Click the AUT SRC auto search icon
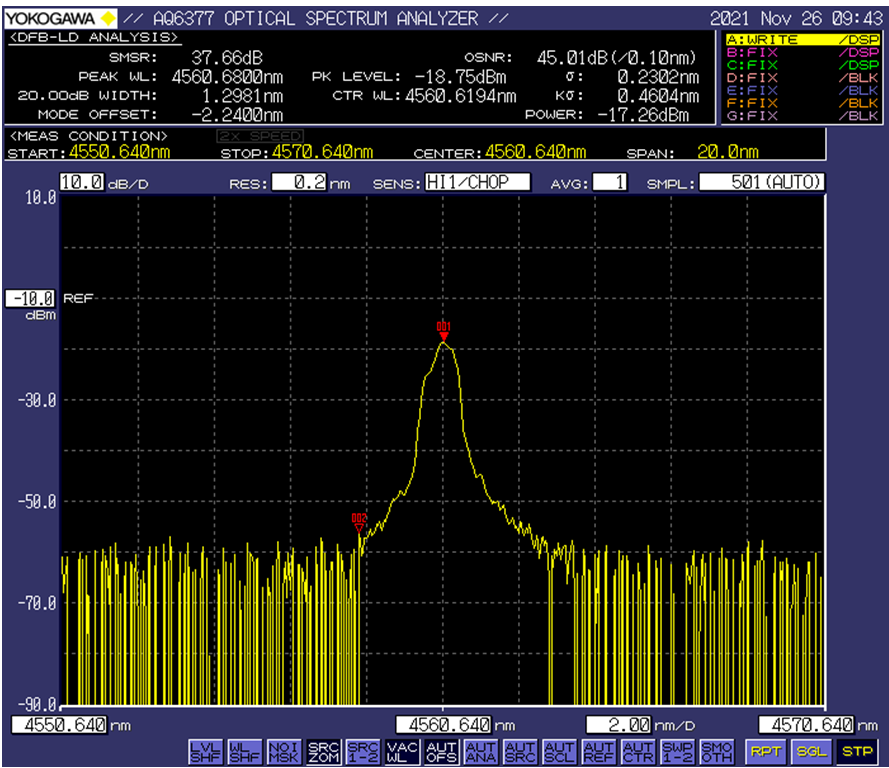This screenshot has height=768, width=889. pyautogui.click(x=519, y=751)
